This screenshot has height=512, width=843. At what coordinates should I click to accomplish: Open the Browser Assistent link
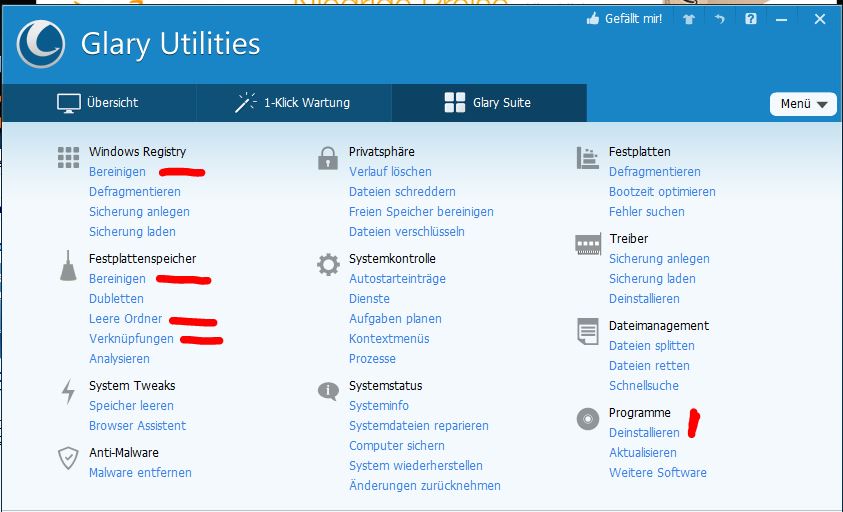coord(138,426)
